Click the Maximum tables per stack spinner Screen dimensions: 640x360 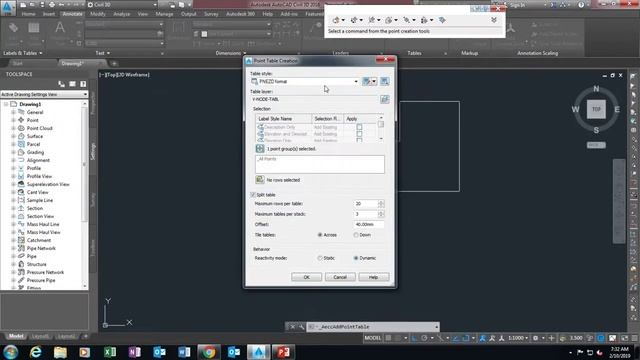[381, 214]
